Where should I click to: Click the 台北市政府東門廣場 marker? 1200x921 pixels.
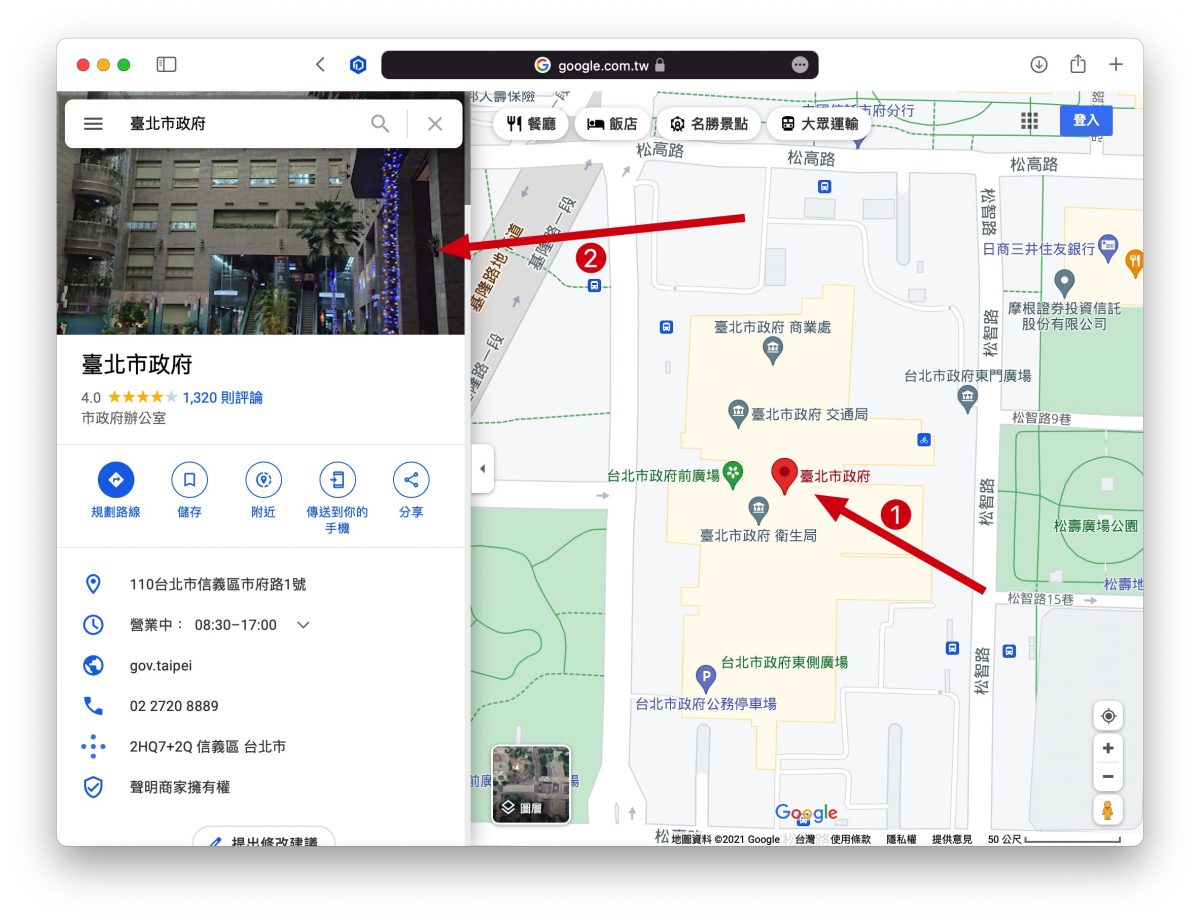967,399
